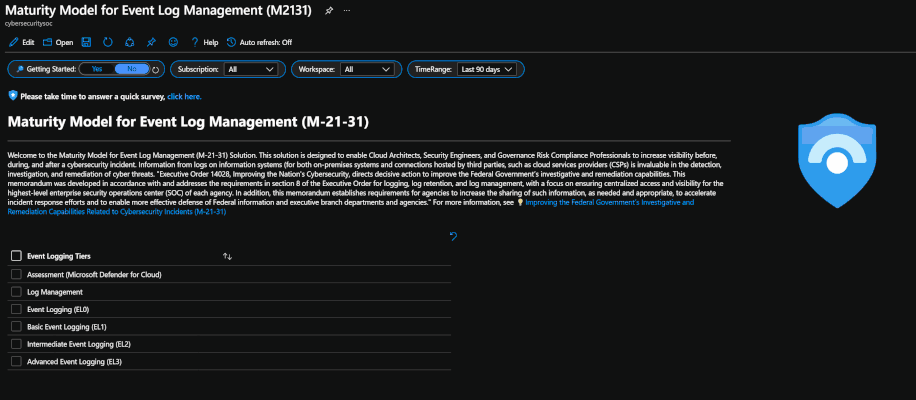Screen dimensions: 916x400
Task: Set Getting Started to No
Action: (x=132, y=69)
